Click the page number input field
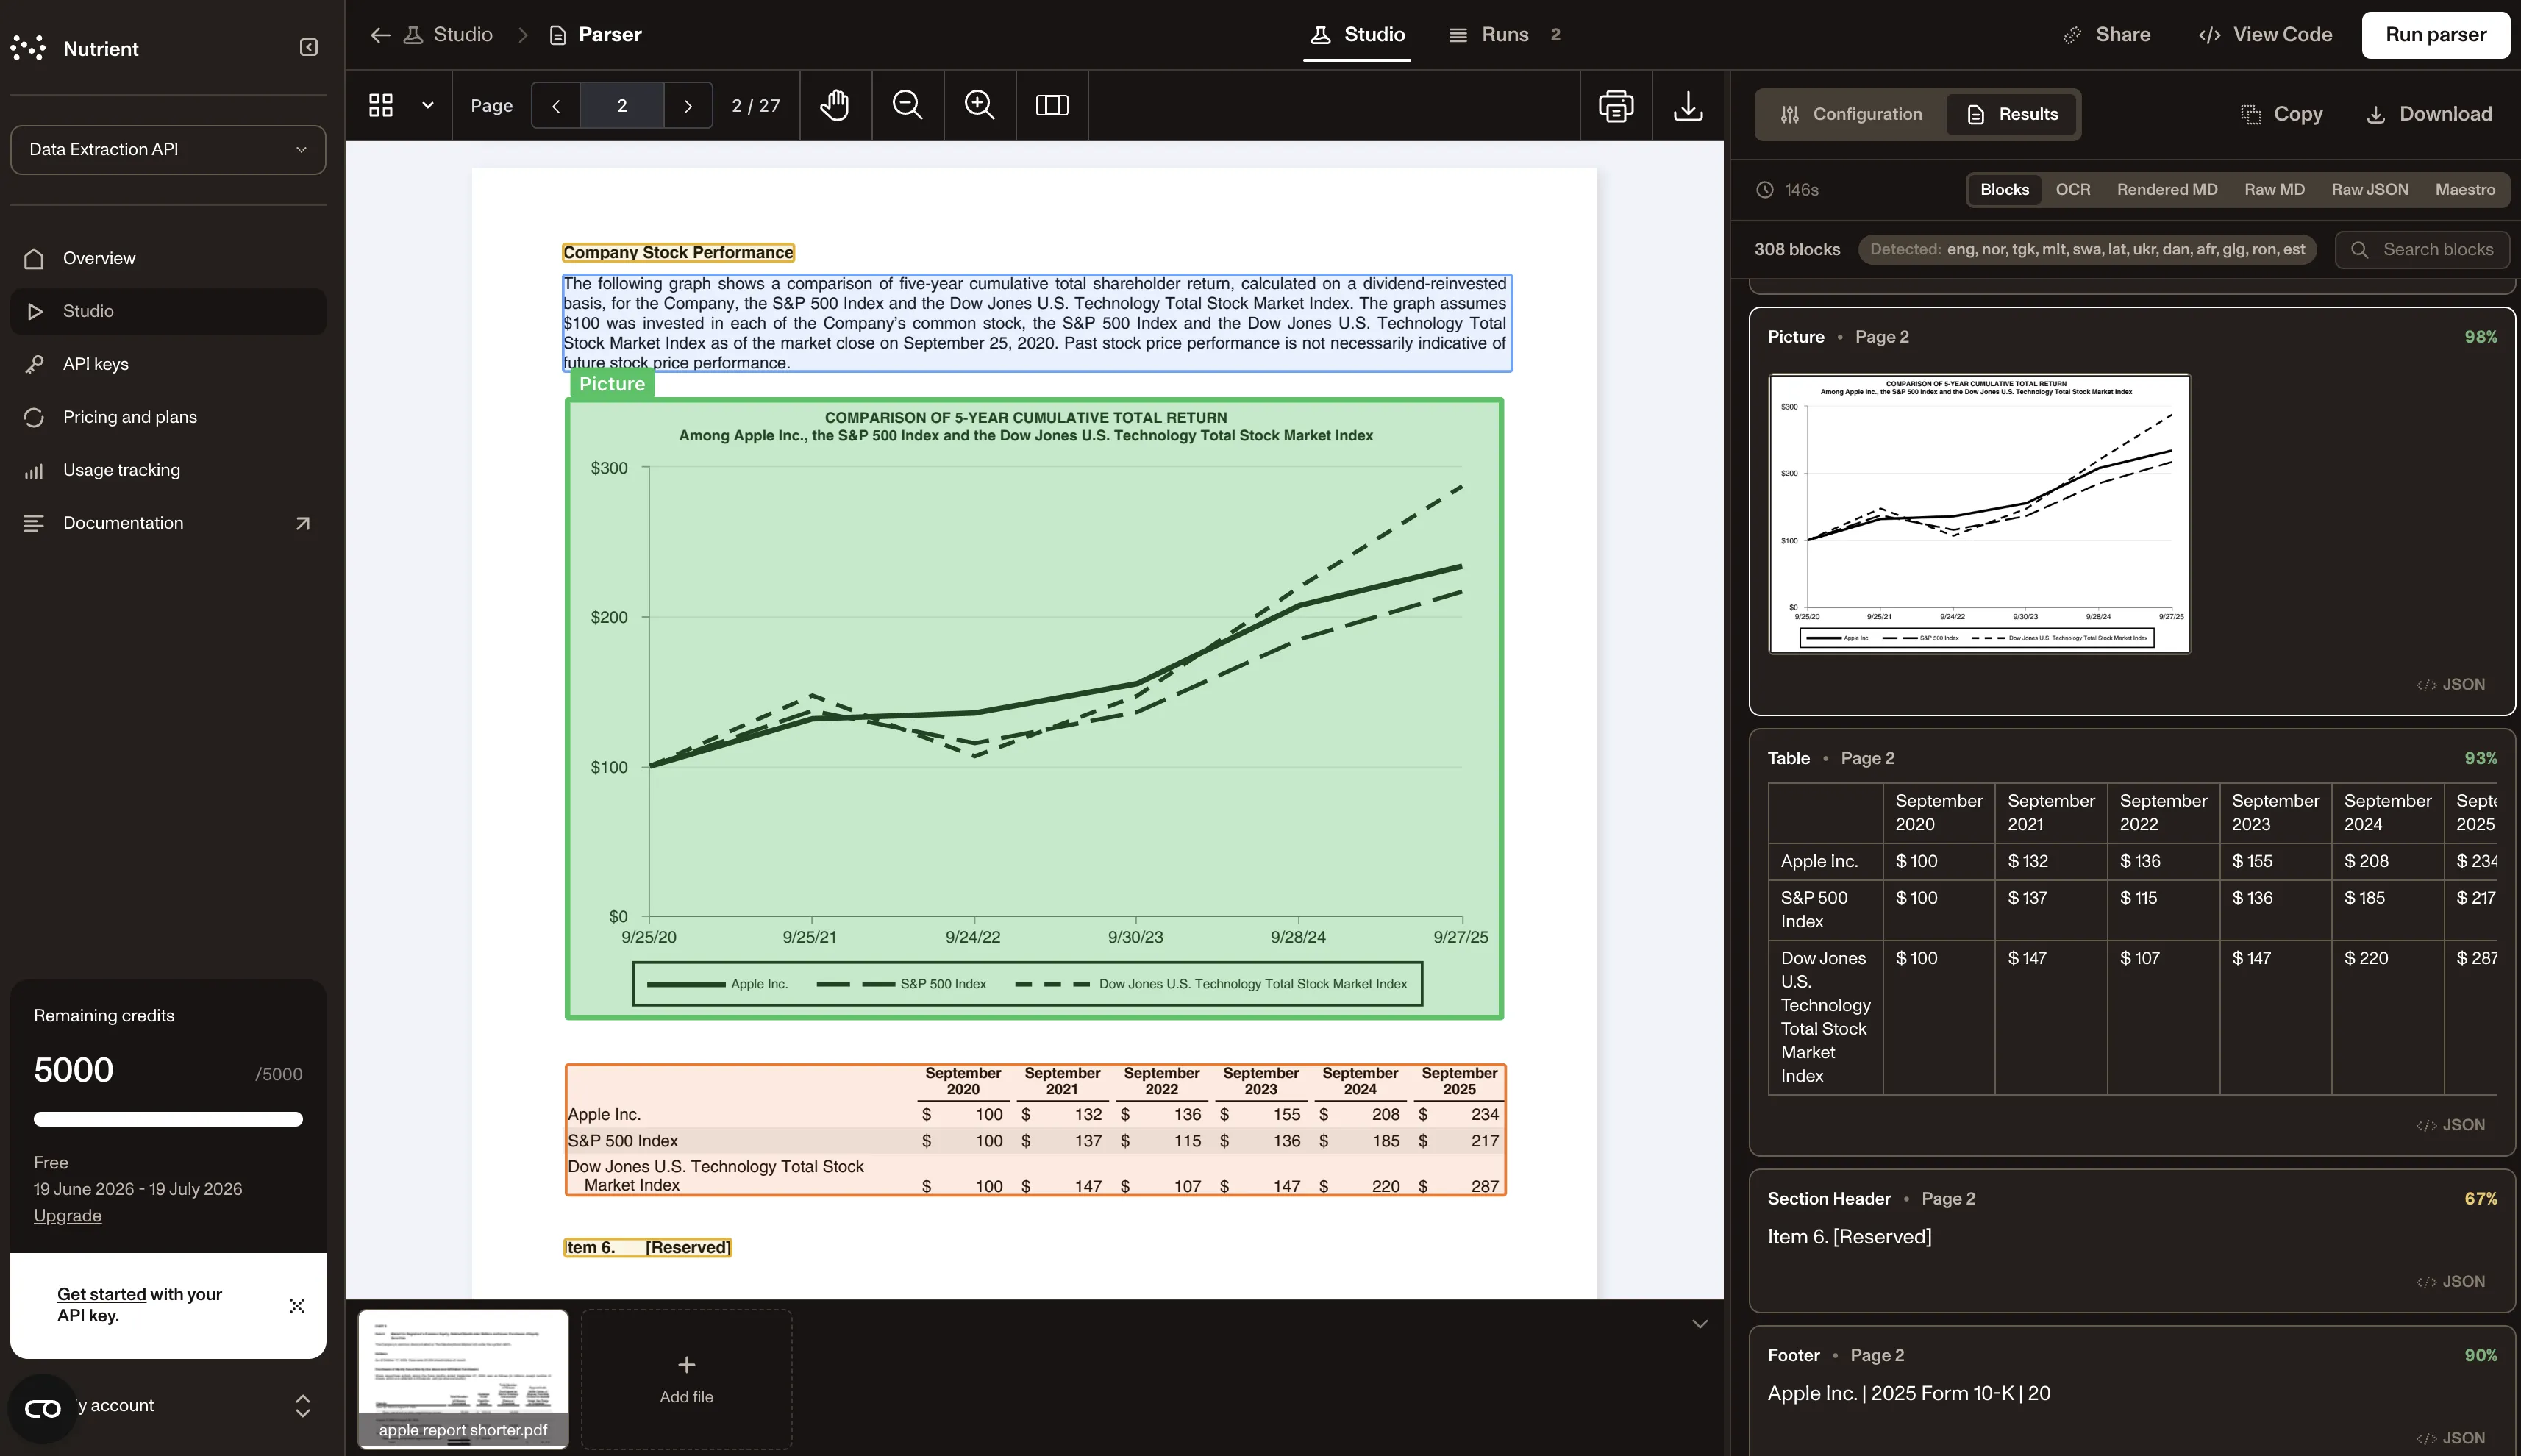 click(x=622, y=105)
